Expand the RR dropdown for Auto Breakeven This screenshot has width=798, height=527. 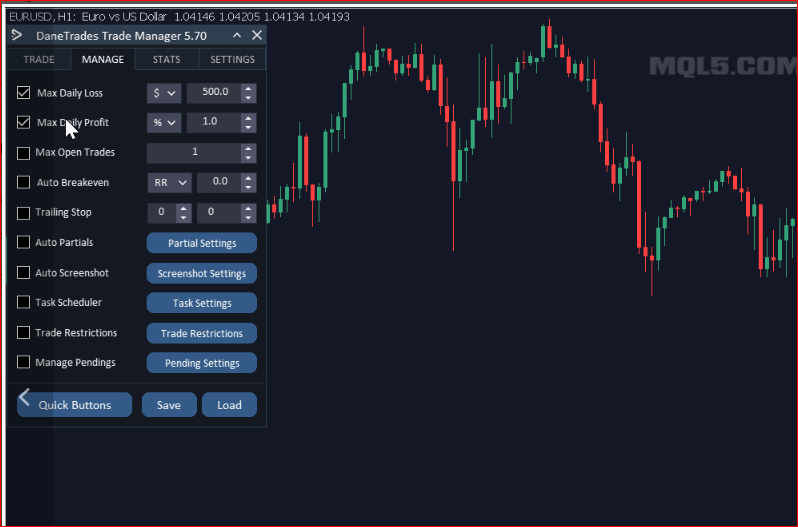pos(169,183)
